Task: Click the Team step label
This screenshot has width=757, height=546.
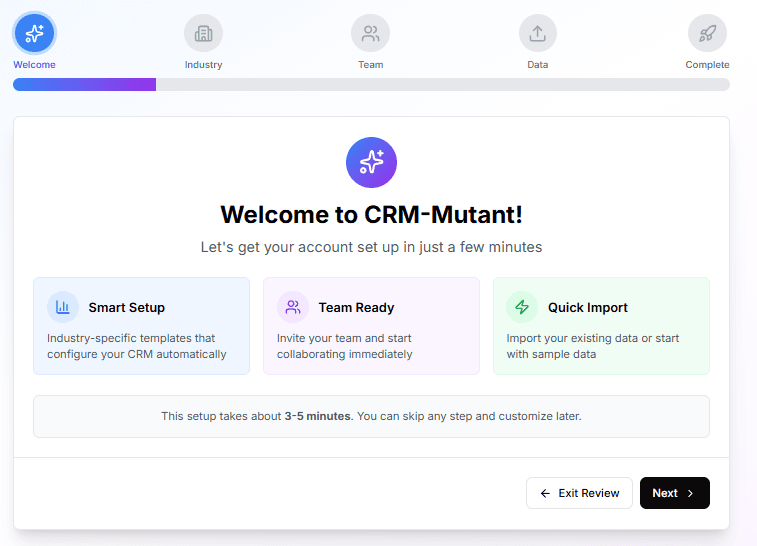Action: point(370,65)
